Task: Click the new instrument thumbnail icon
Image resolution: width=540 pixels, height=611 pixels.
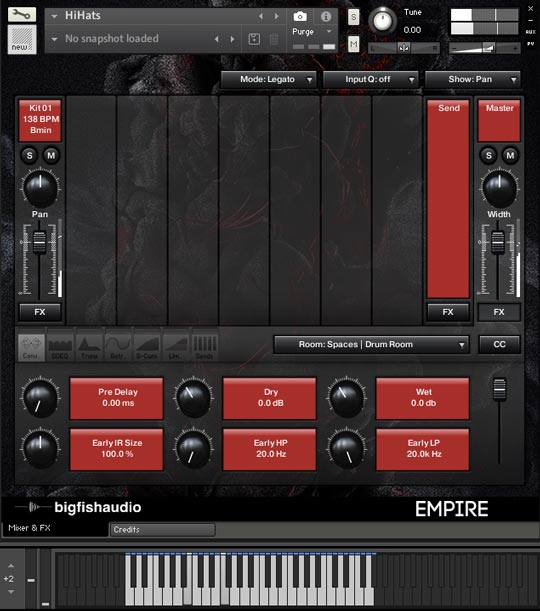Action: pos(22,39)
